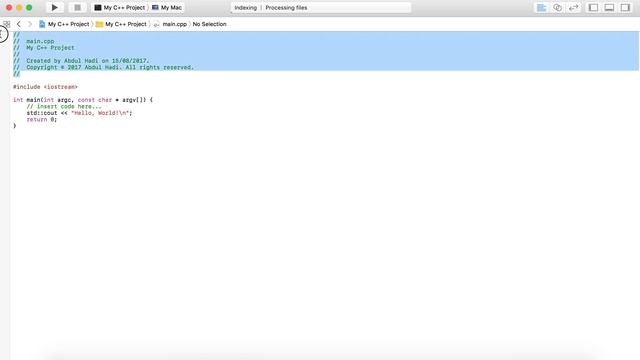Toggle the Navigator panel
Screen dimensions: 640x360
coord(593,7)
